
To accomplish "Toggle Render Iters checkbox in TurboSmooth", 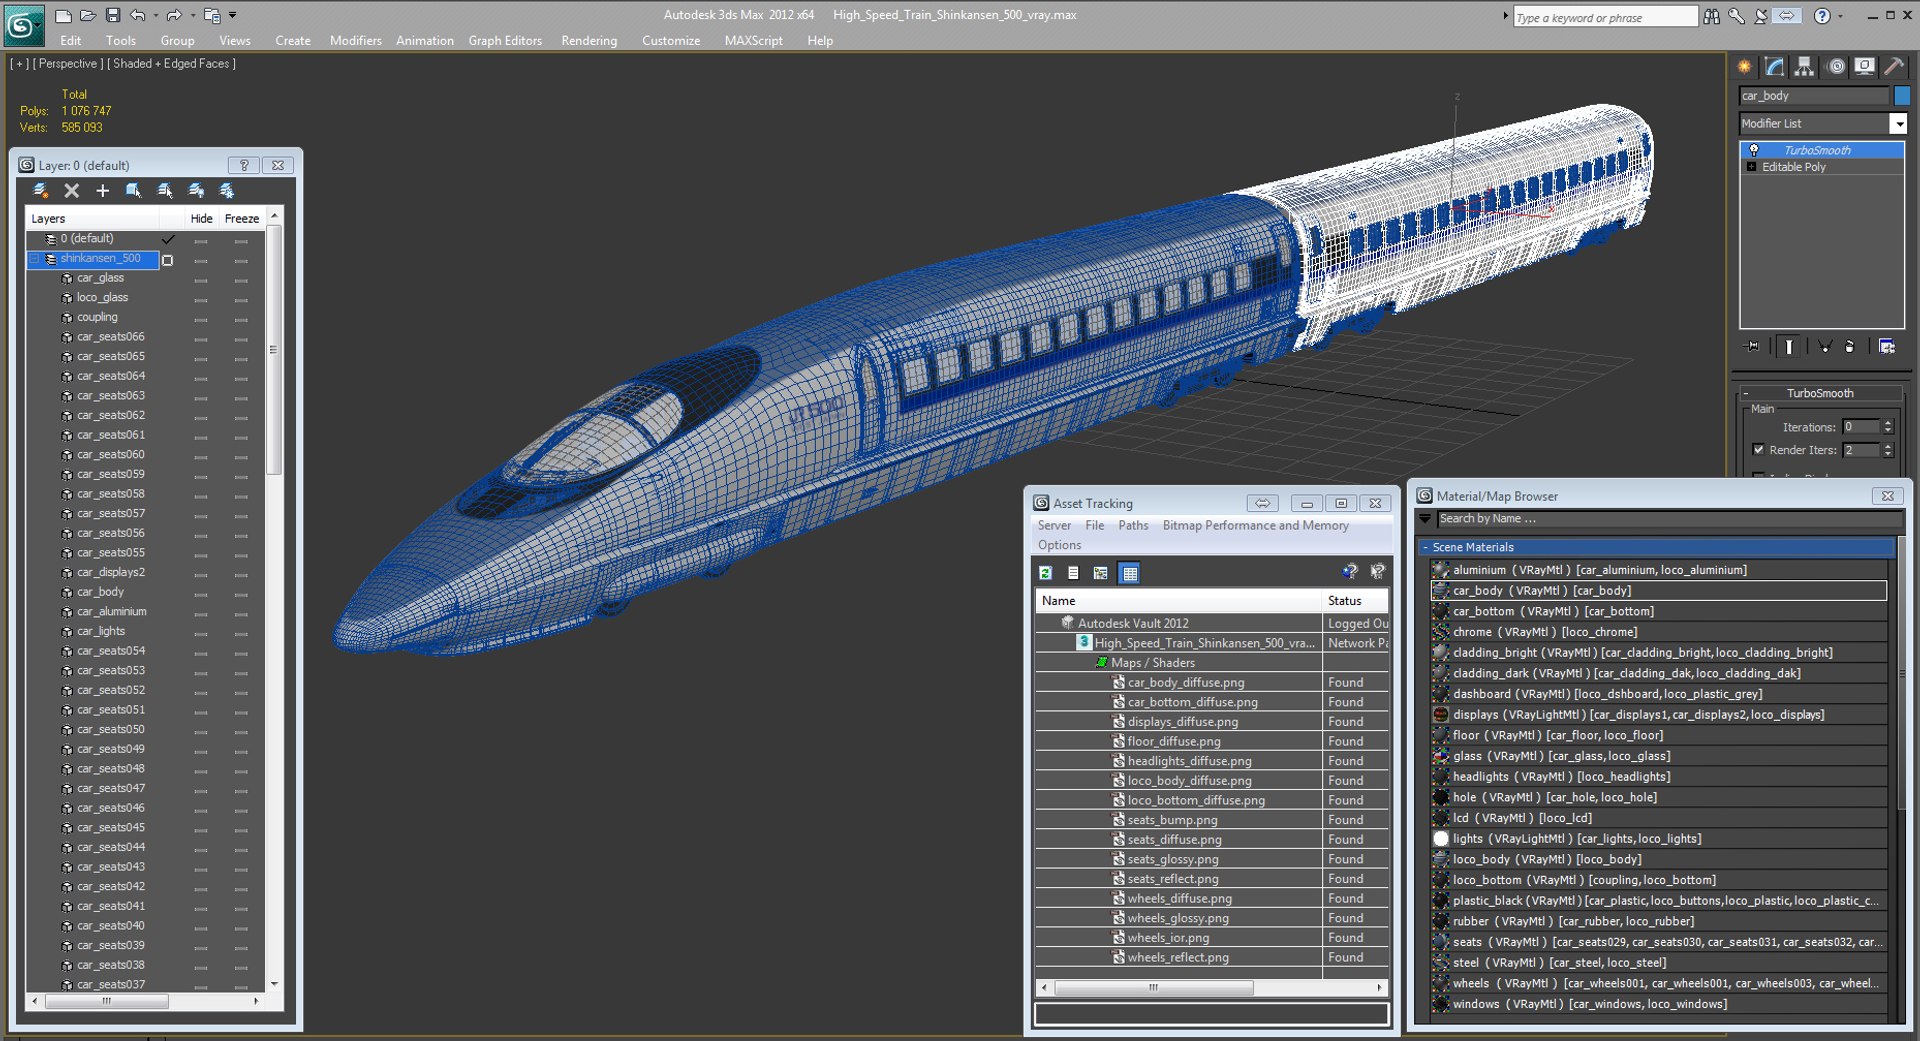I will [1759, 450].
